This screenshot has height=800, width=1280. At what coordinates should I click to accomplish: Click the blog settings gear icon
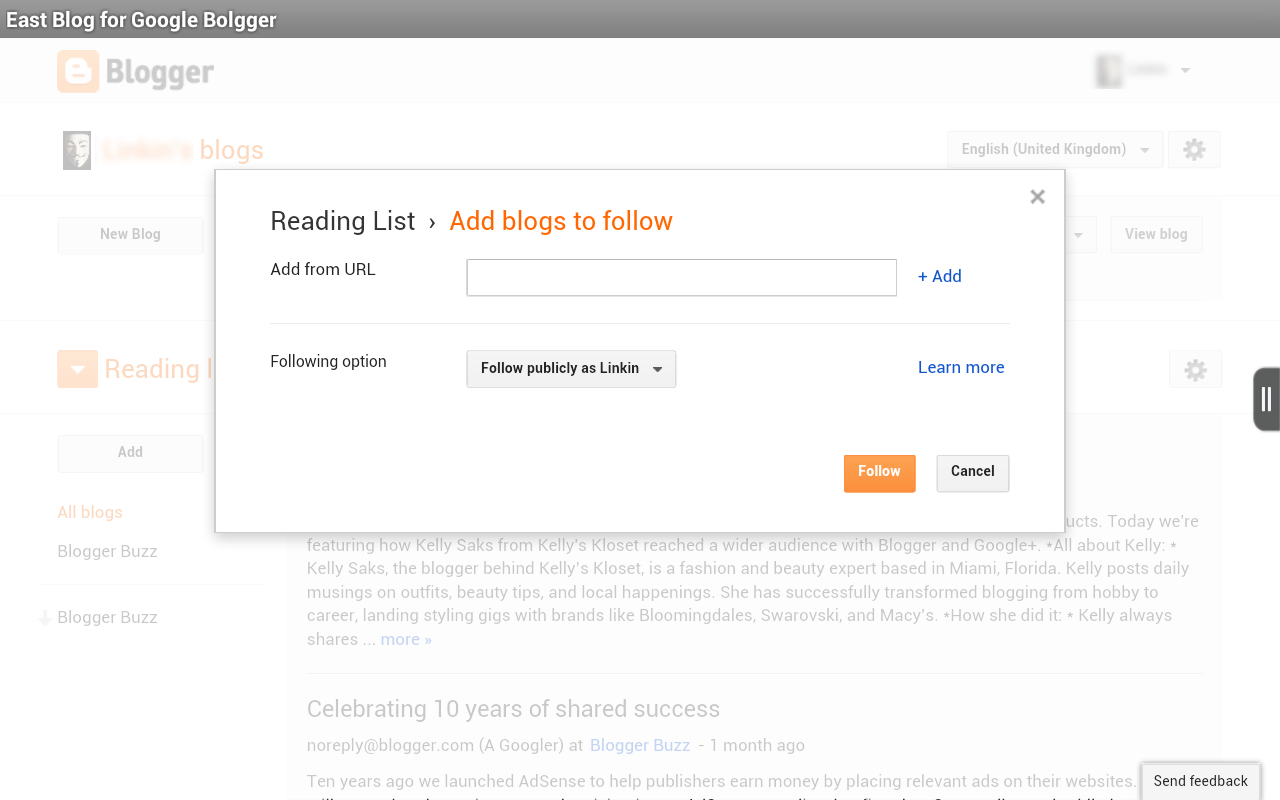coord(1194,150)
